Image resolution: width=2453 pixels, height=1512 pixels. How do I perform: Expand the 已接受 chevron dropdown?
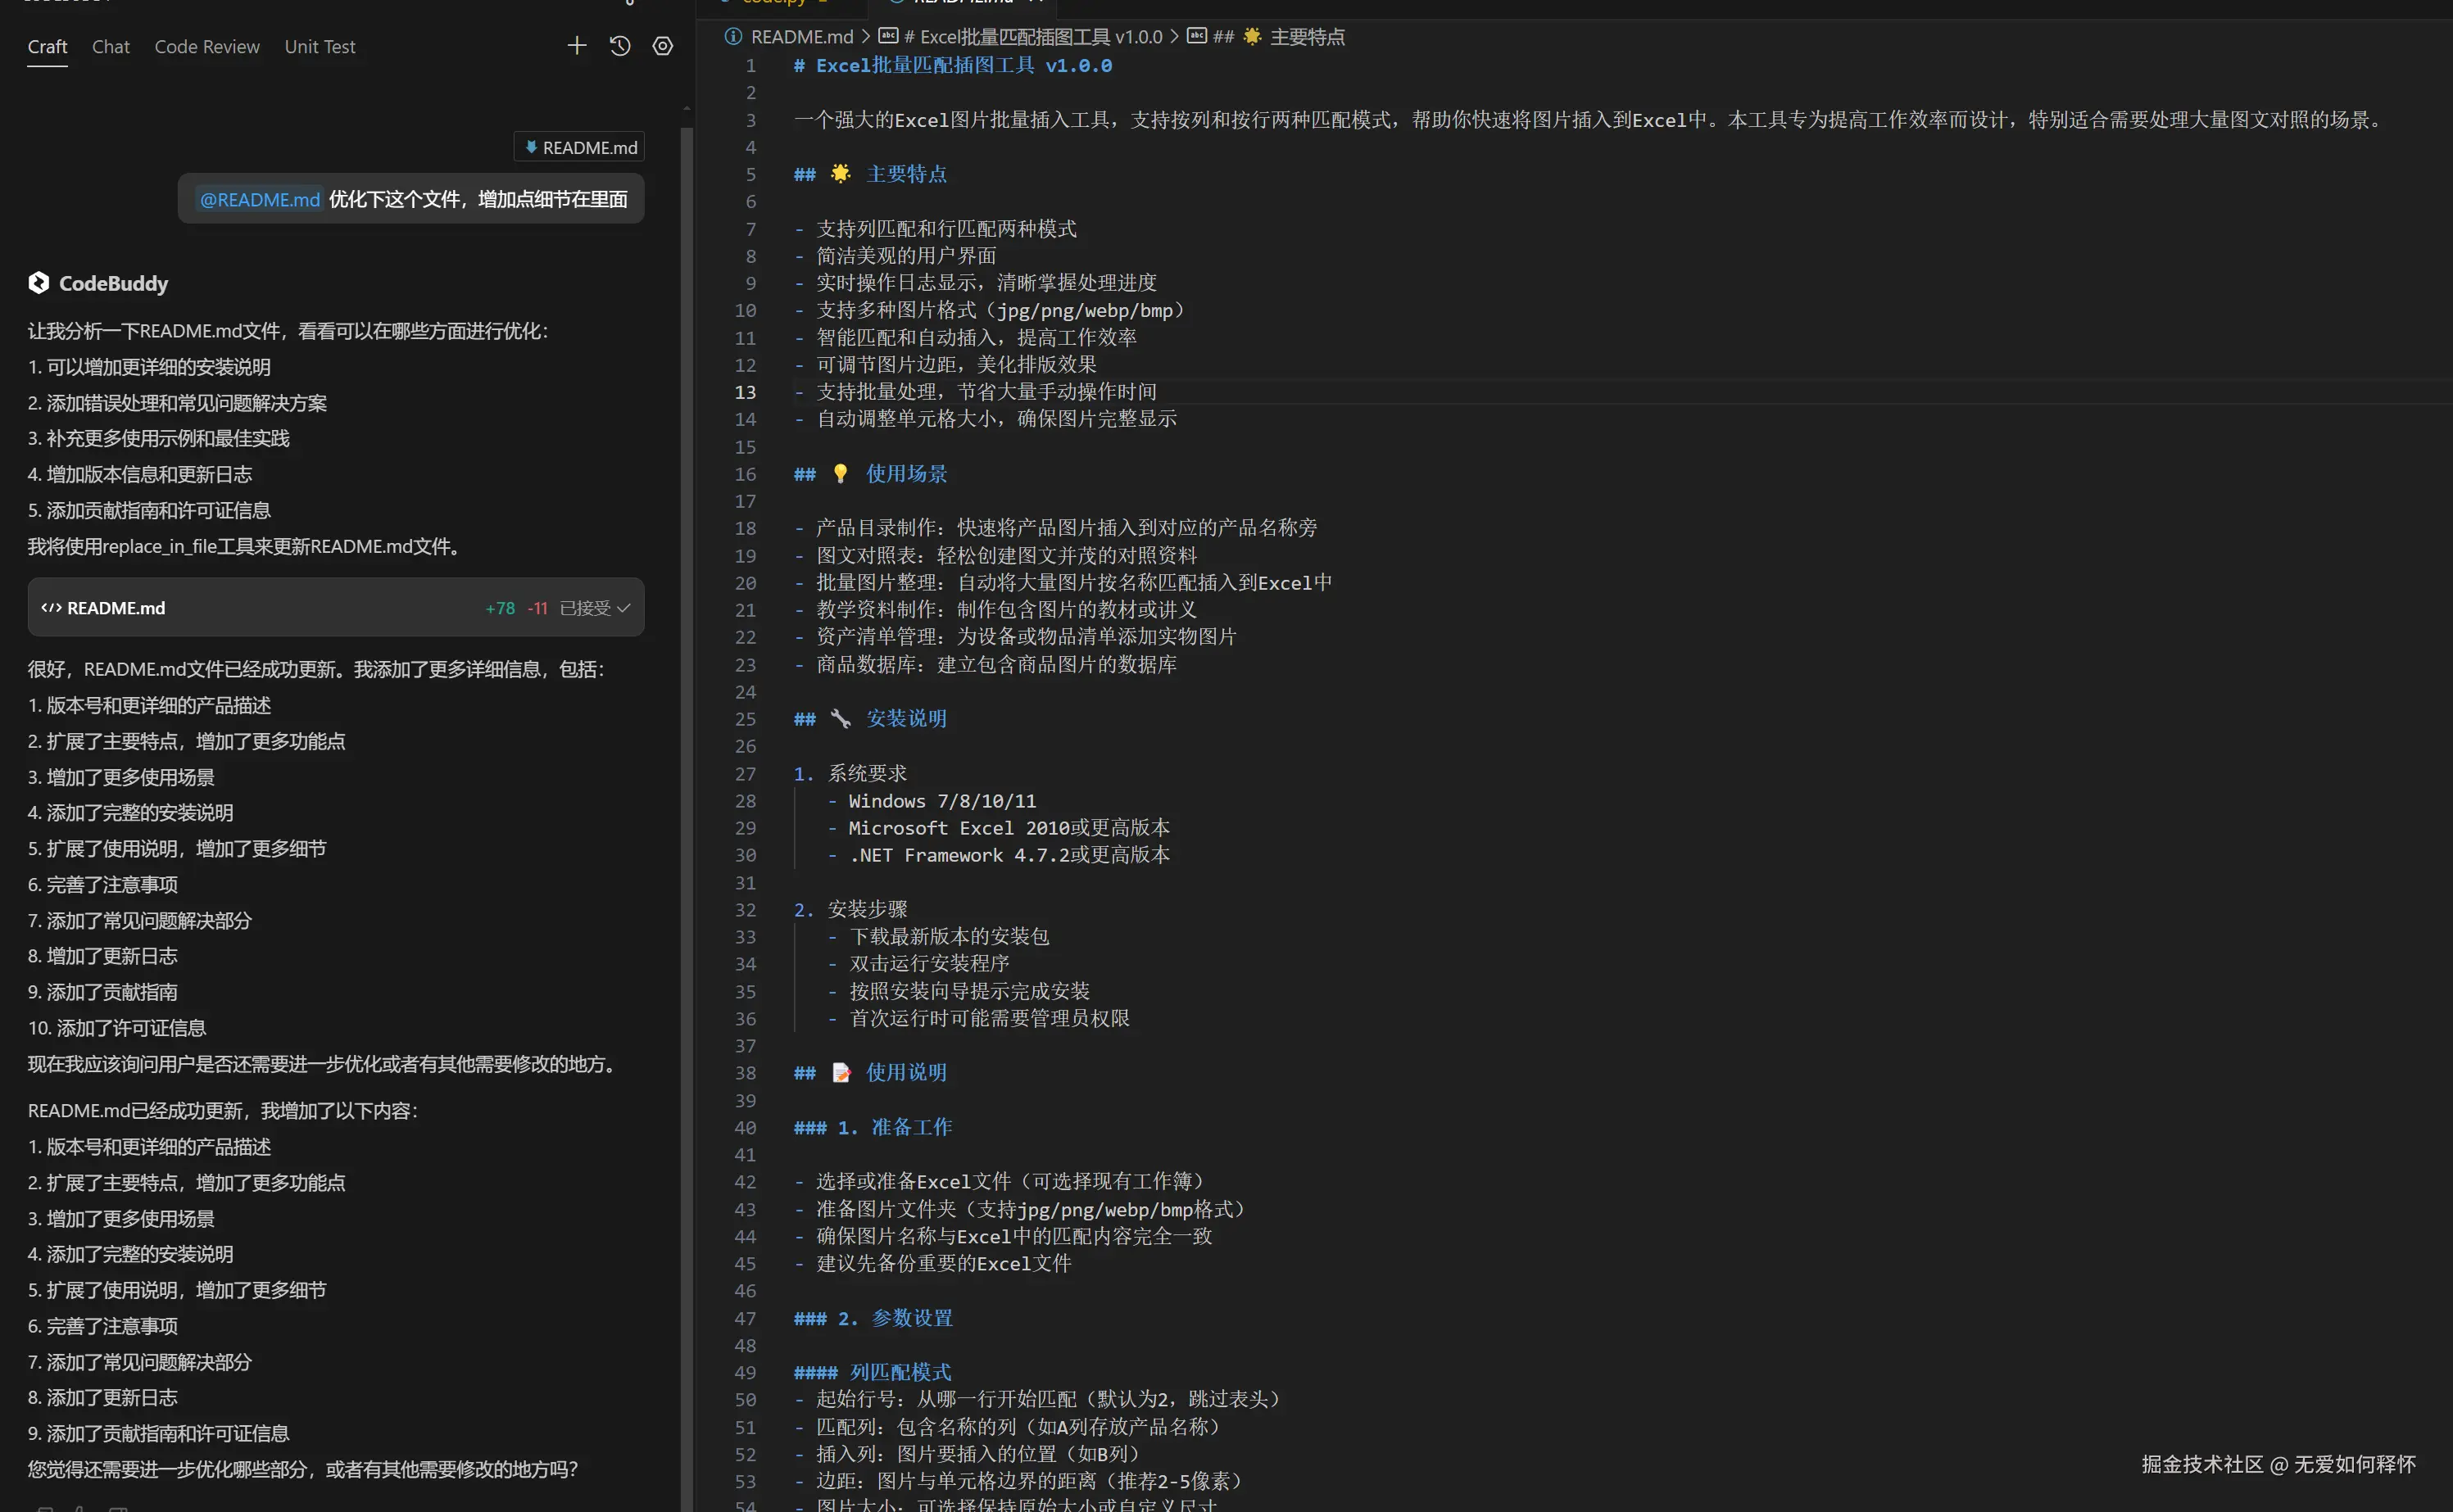624,608
